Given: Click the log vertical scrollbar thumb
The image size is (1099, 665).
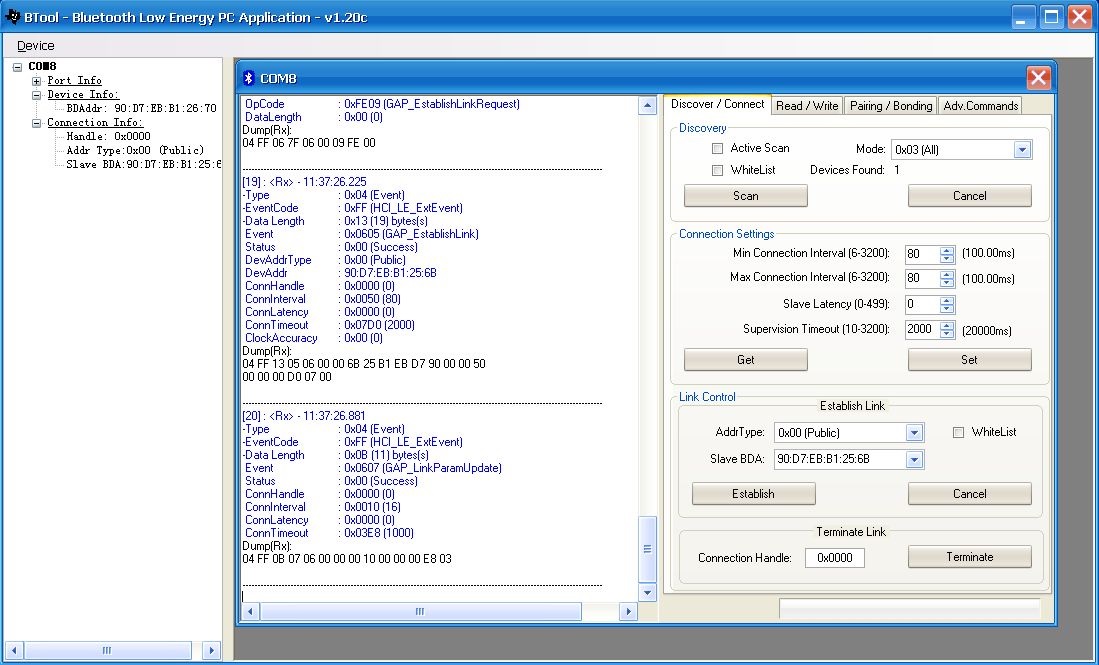Looking at the screenshot, I should [648, 549].
